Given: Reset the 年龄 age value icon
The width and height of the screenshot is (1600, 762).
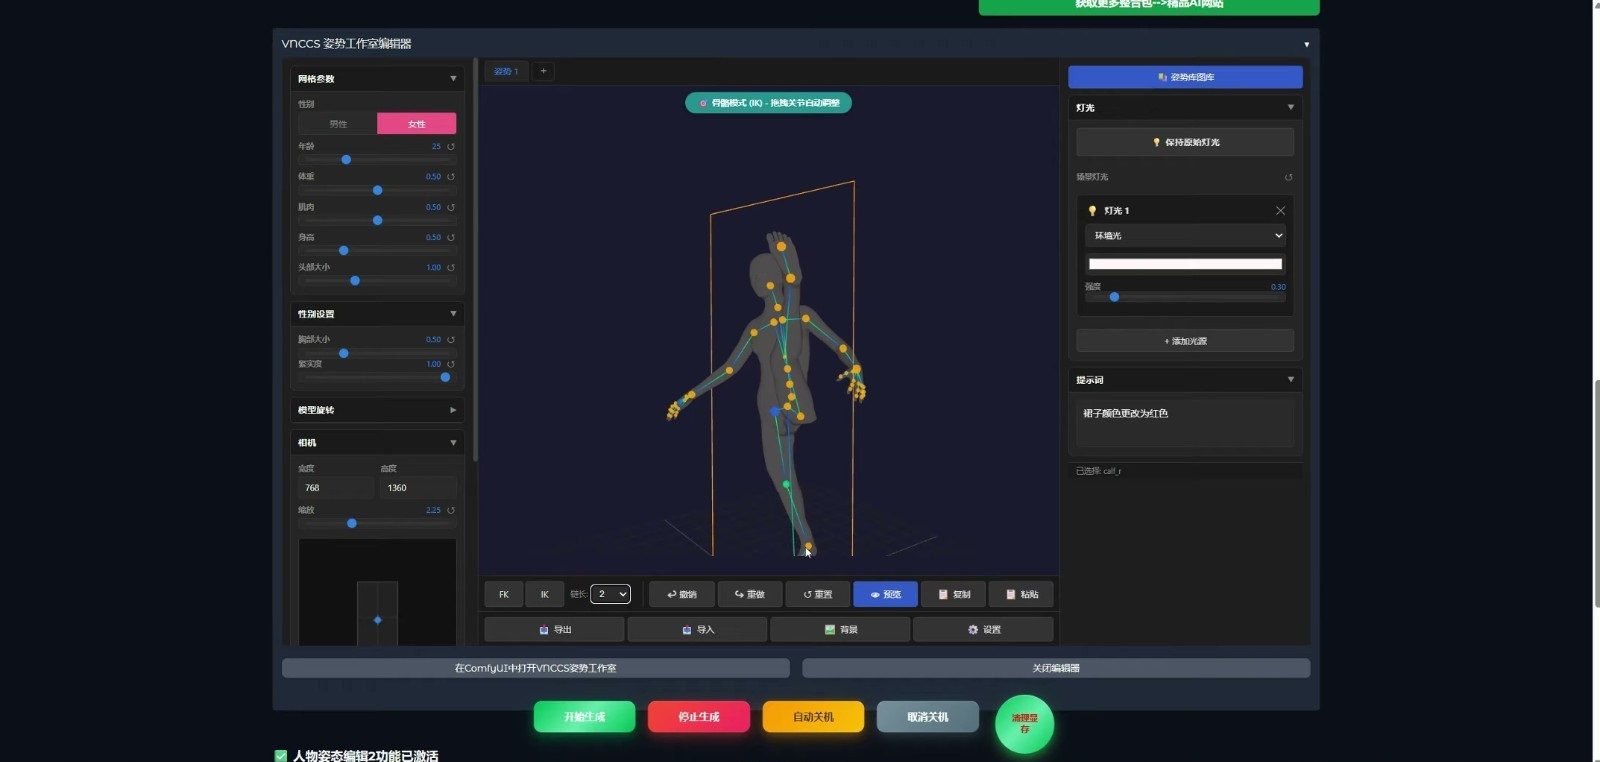Looking at the screenshot, I should click(451, 147).
